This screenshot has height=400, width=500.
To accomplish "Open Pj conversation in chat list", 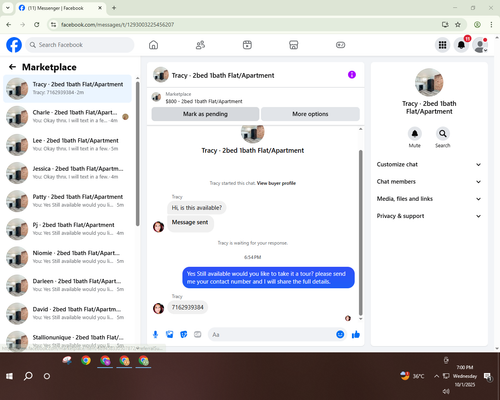I will [67, 229].
